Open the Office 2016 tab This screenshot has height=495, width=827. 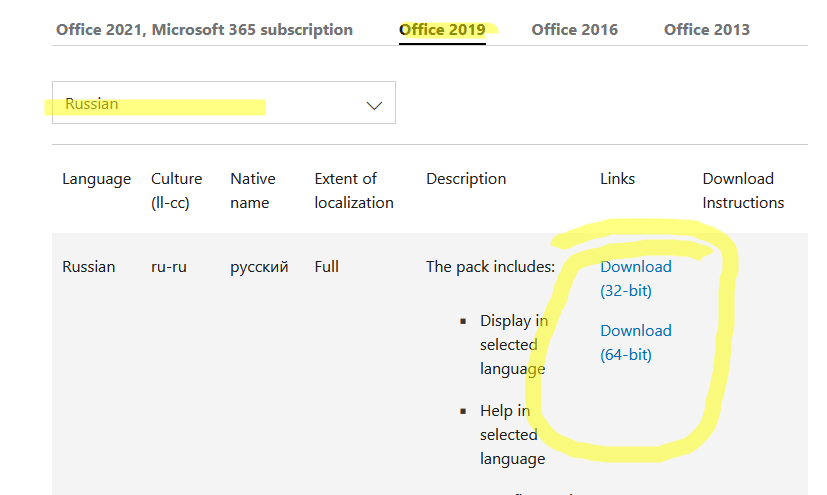click(x=574, y=30)
